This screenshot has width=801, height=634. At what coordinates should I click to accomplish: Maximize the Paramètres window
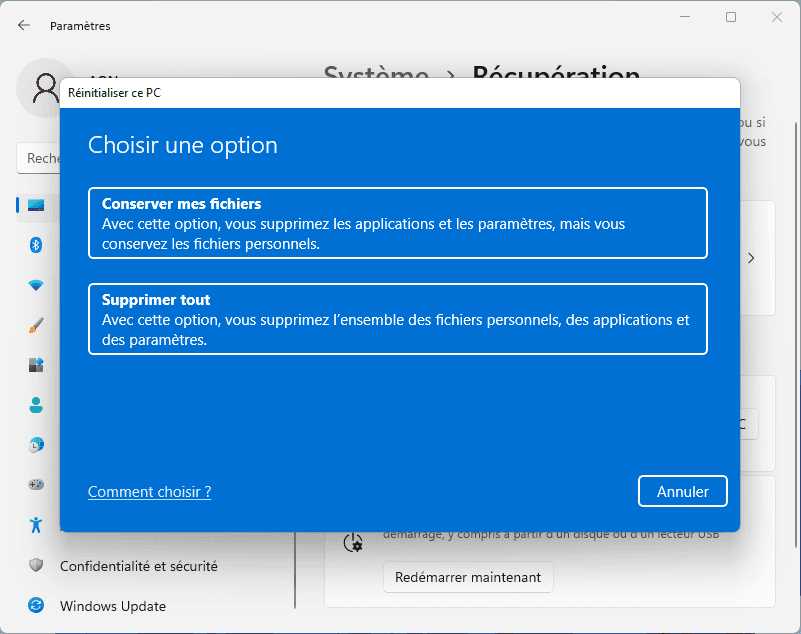point(731,17)
